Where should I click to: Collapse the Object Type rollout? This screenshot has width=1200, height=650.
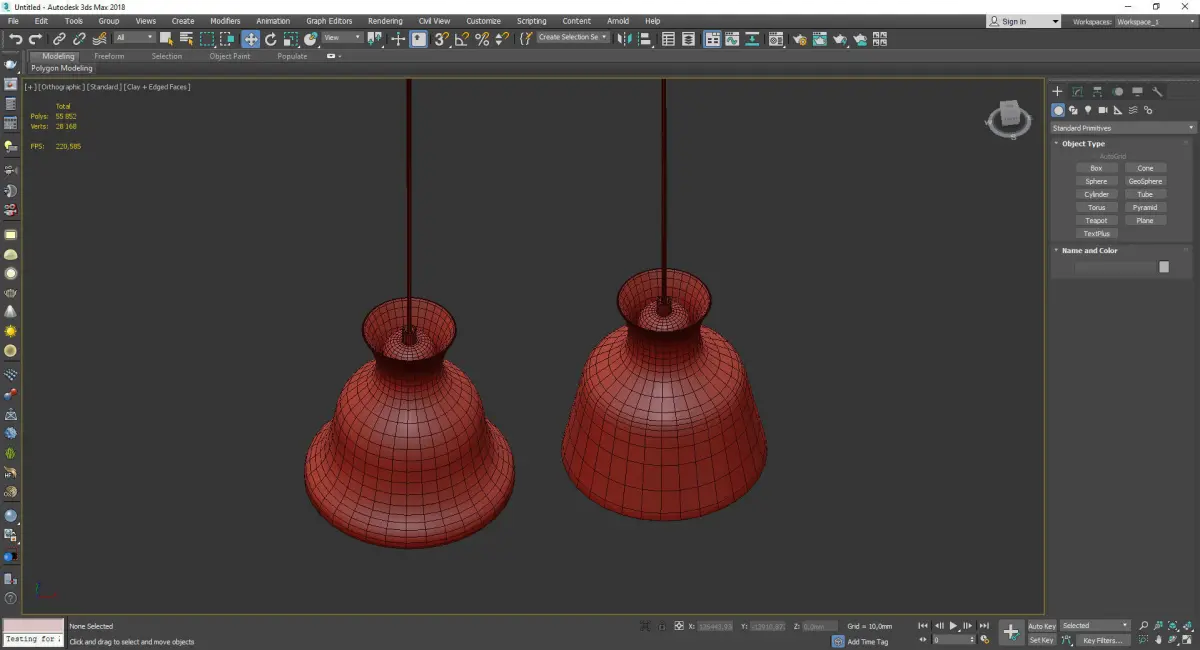coord(1083,144)
